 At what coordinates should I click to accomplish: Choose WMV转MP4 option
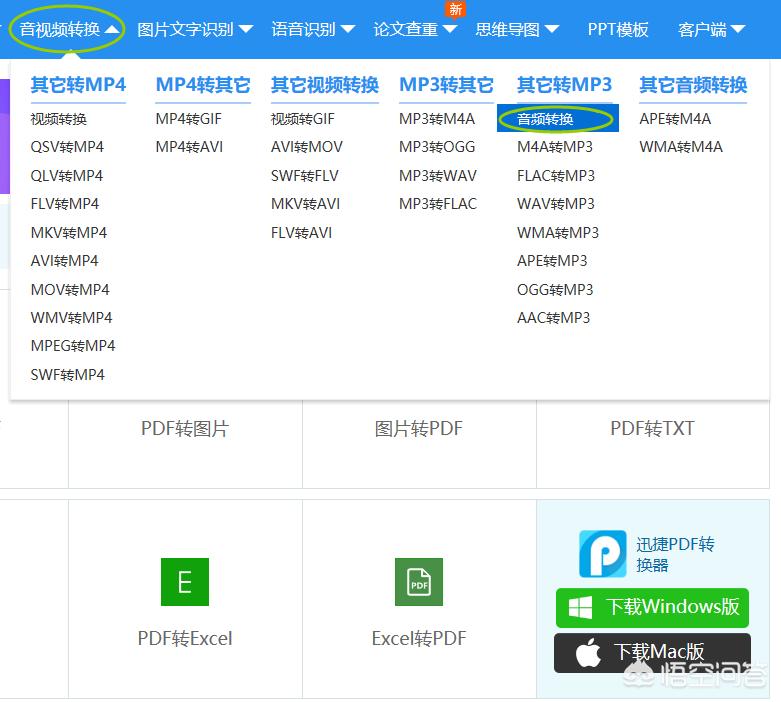point(71,317)
